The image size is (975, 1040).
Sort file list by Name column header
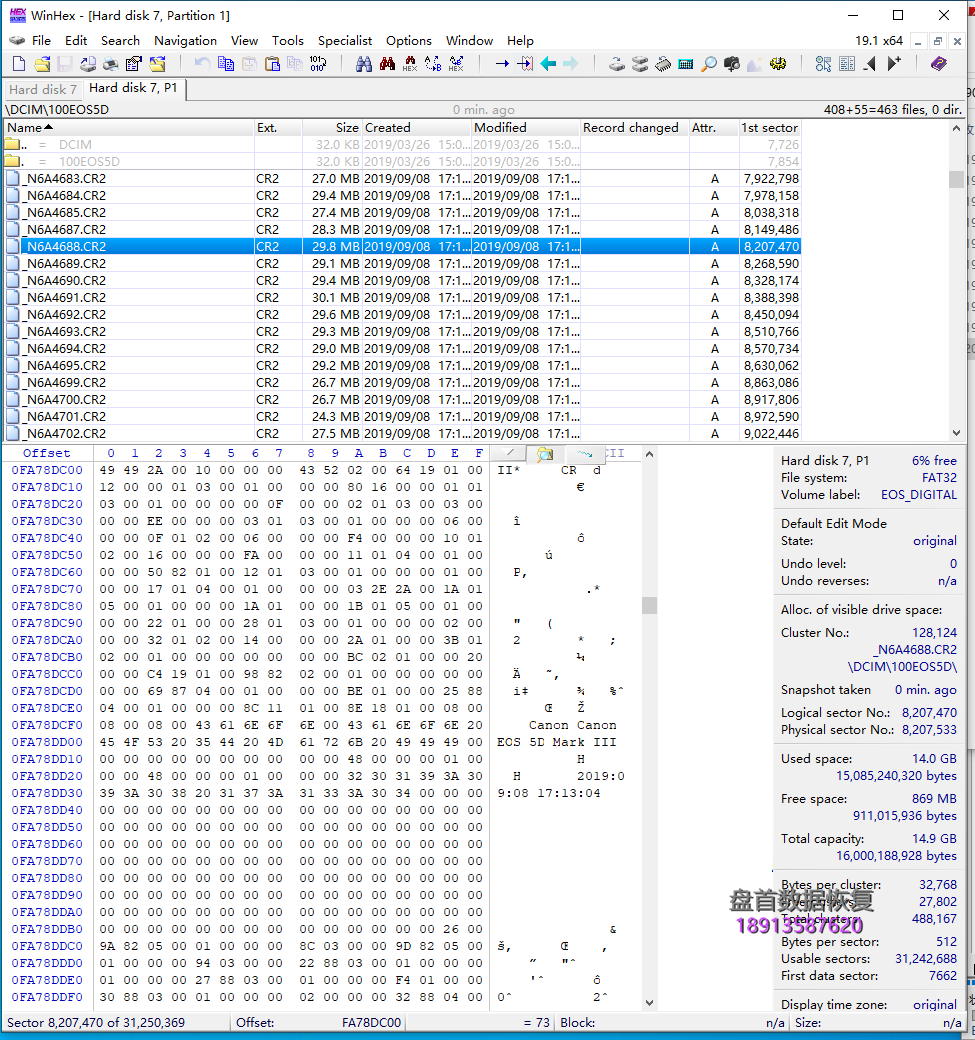point(129,127)
